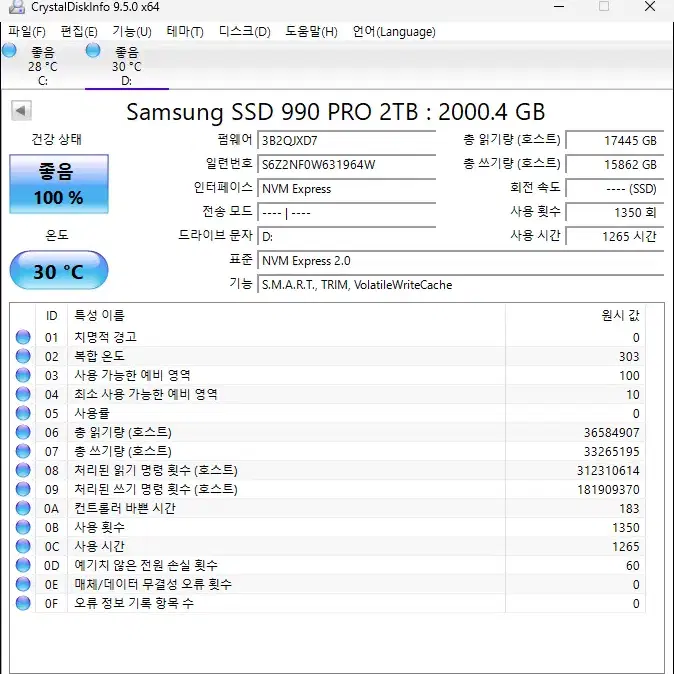Click status orb for attribute 05 사용률
The height and width of the screenshot is (674, 674).
tap(23, 413)
